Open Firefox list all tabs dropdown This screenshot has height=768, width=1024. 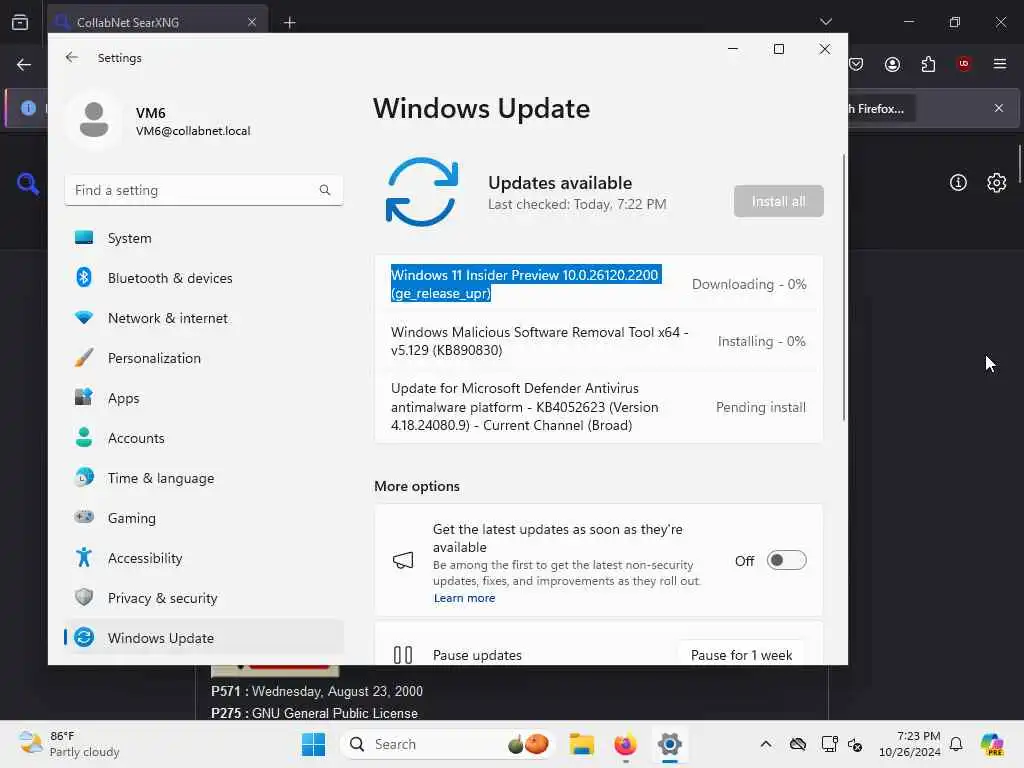[825, 22]
